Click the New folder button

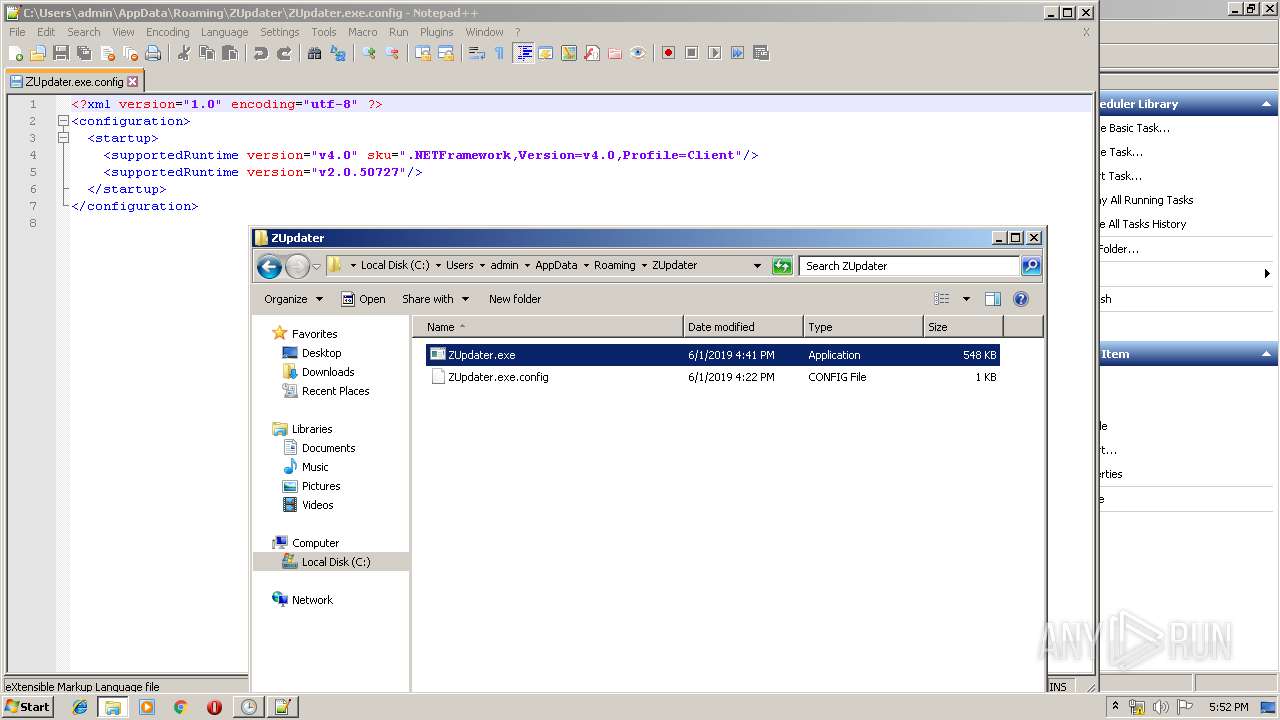tap(515, 299)
